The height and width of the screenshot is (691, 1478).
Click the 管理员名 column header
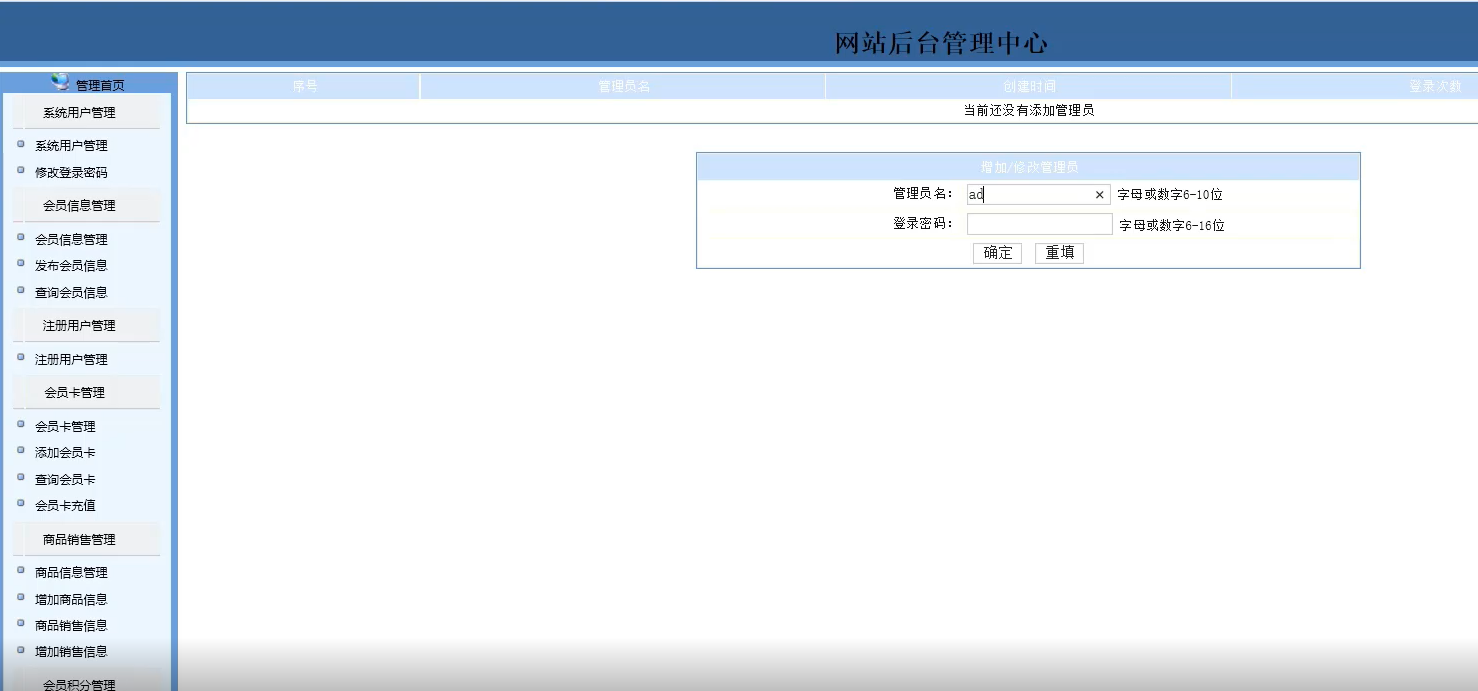click(624, 87)
